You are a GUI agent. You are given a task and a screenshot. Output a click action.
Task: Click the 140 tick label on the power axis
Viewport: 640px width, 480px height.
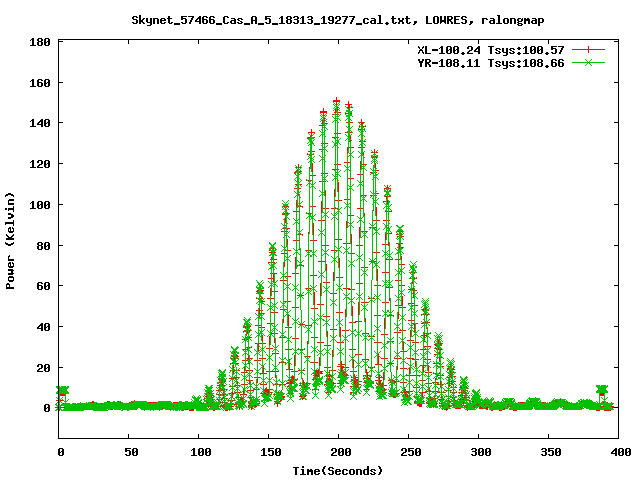(x=40, y=123)
